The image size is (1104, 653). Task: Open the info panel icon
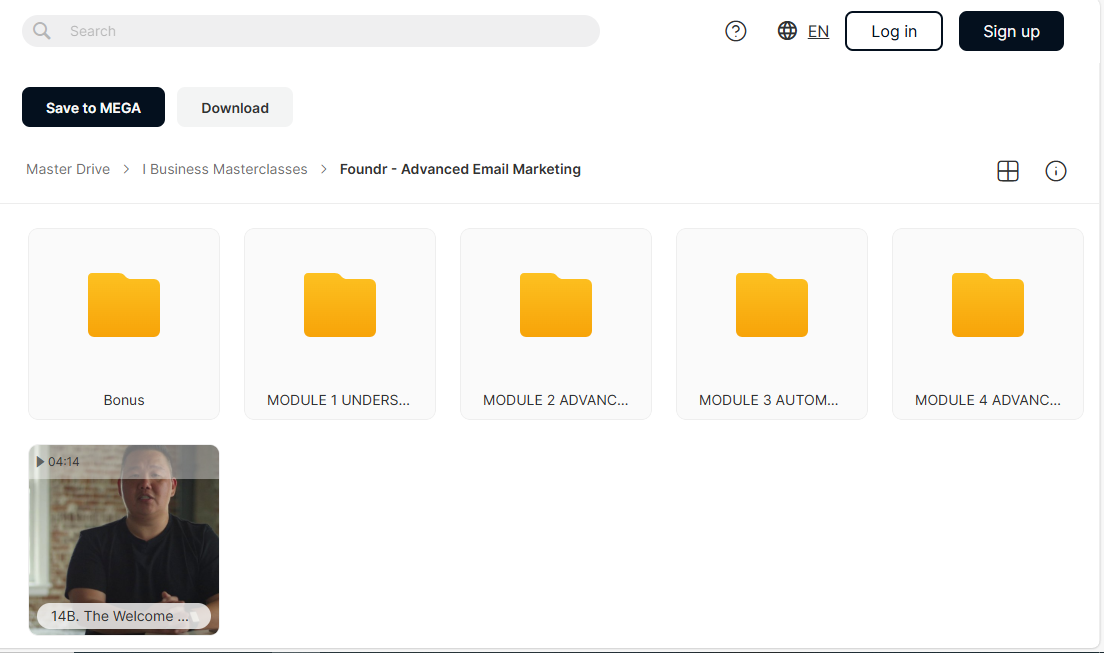click(x=1055, y=170)
